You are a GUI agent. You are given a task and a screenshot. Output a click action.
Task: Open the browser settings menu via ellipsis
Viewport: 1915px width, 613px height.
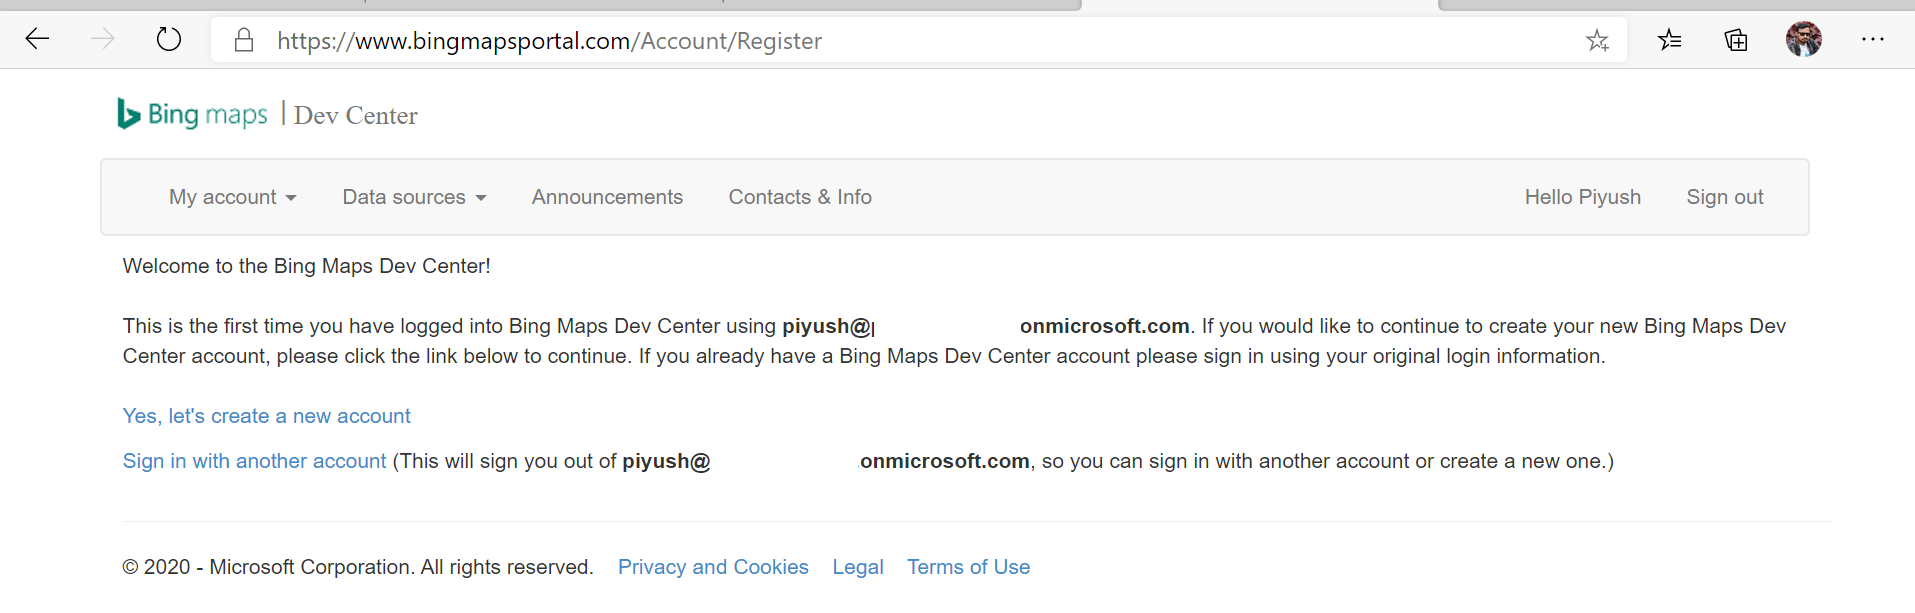click(1872, 39)
